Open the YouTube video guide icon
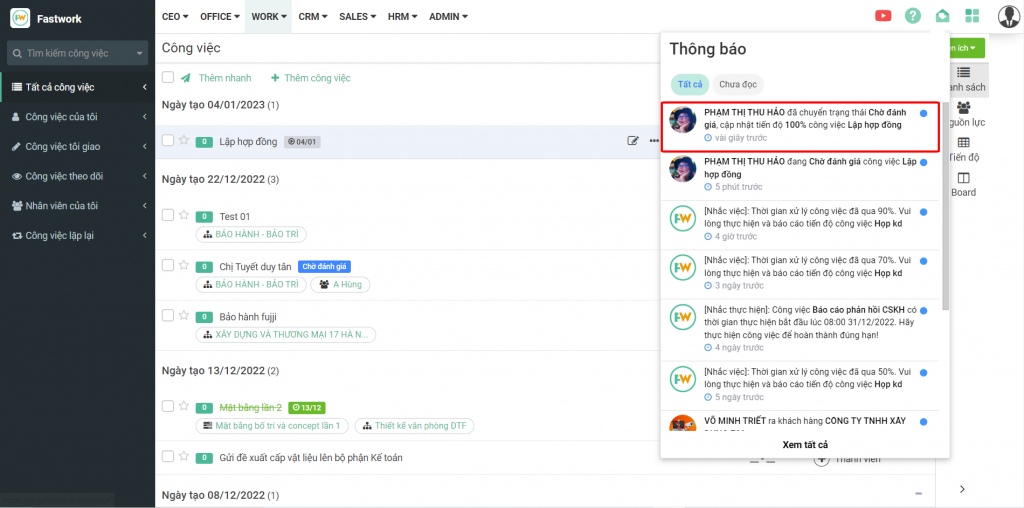1024x508 pixels. click(x=883, y=16)
